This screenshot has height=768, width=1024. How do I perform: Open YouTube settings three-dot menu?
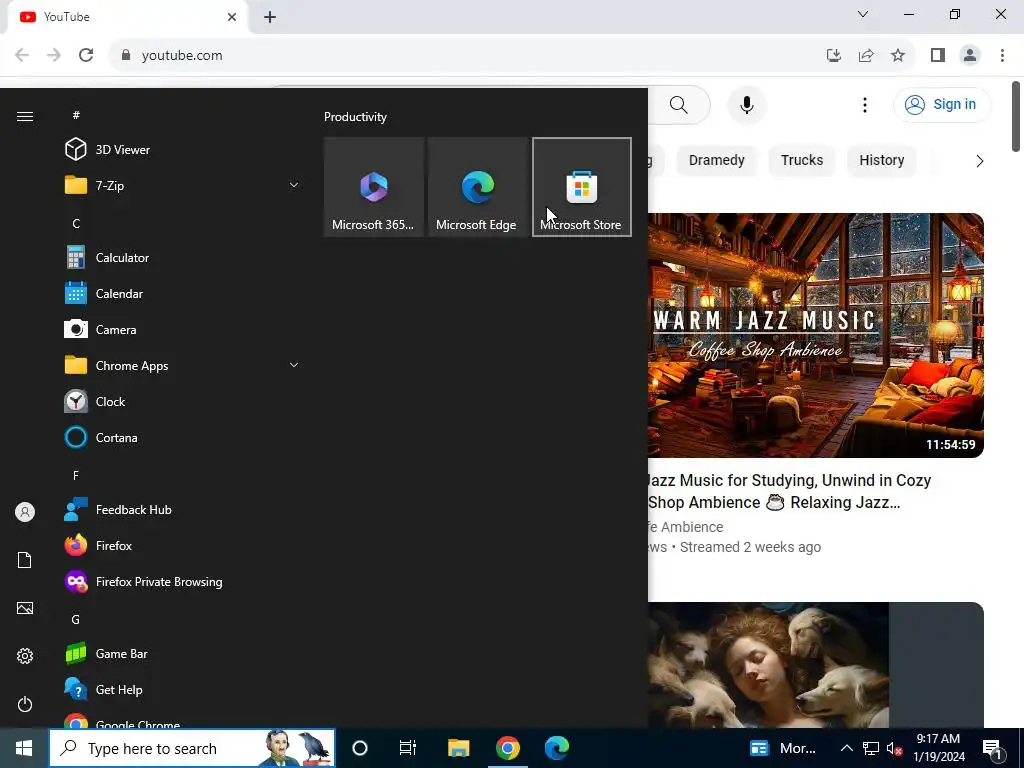[x=865, y=104]
